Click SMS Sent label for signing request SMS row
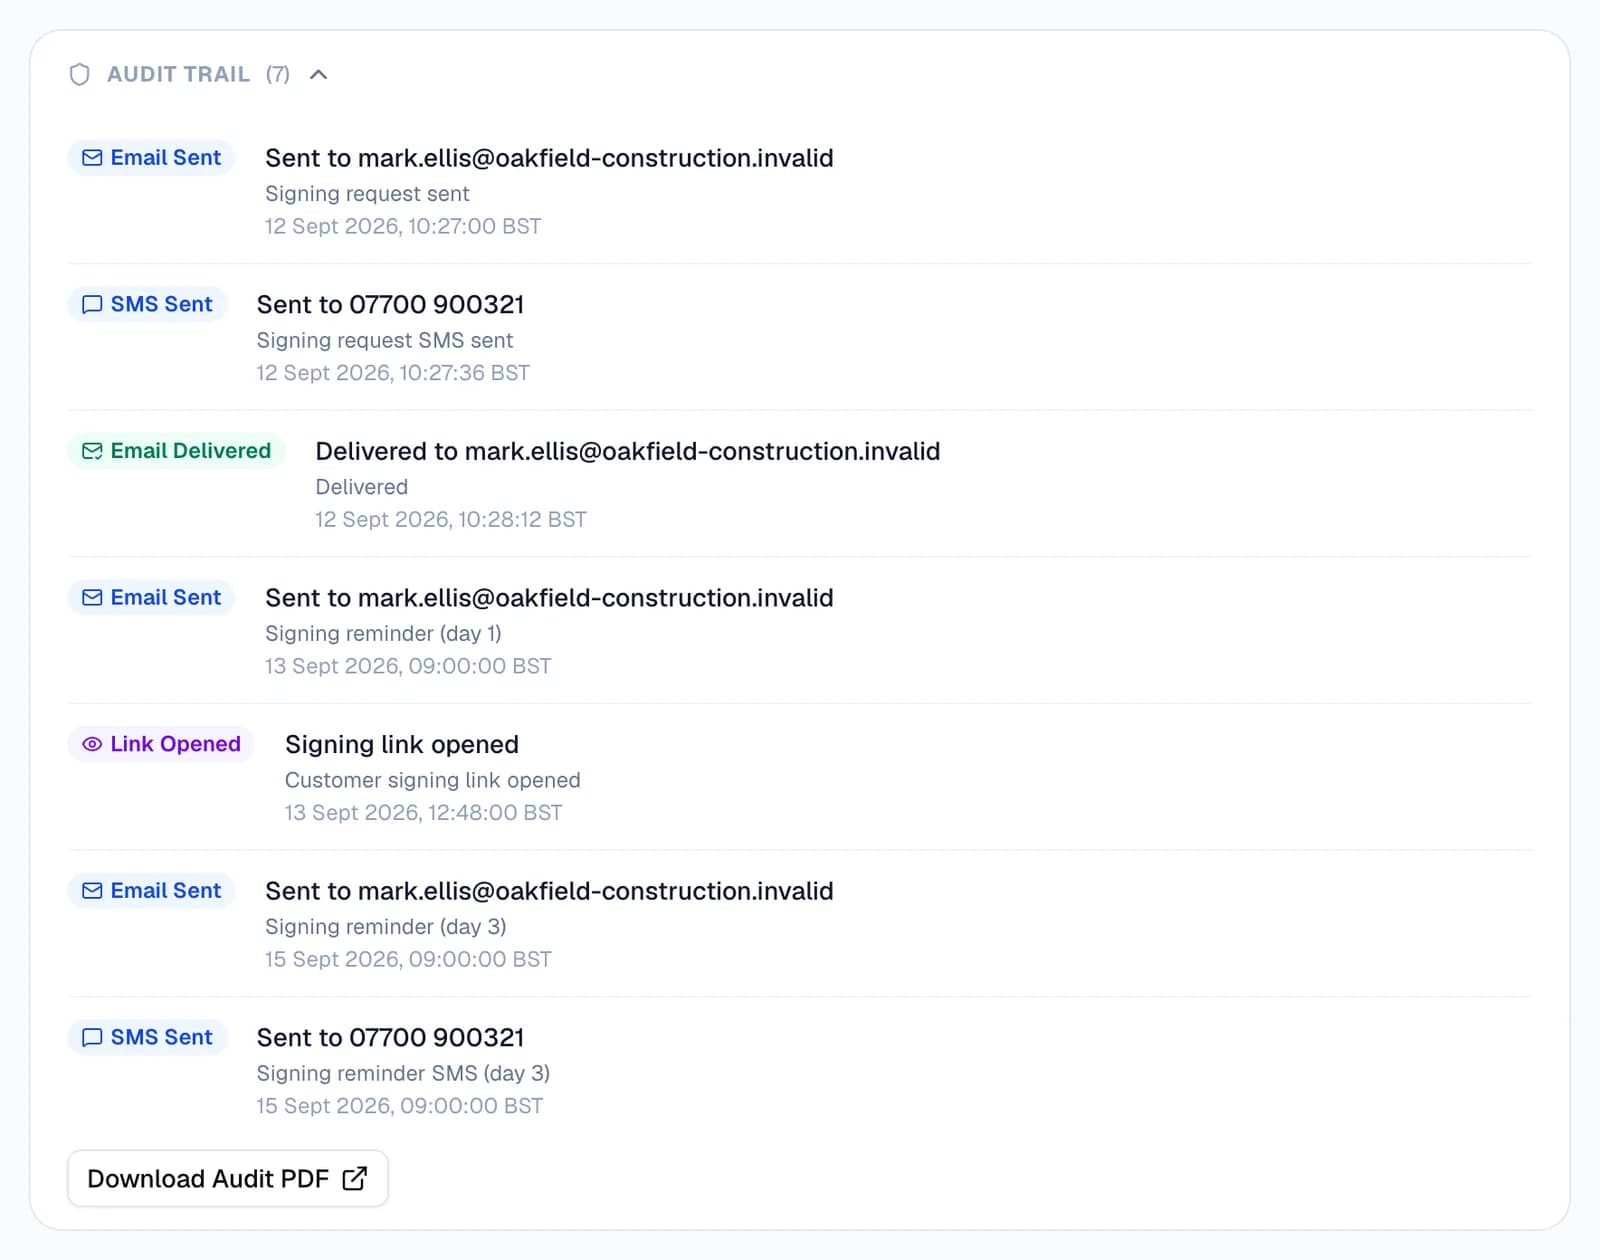Screen dimensions: 1600x1260 click(x=162, y=305)
